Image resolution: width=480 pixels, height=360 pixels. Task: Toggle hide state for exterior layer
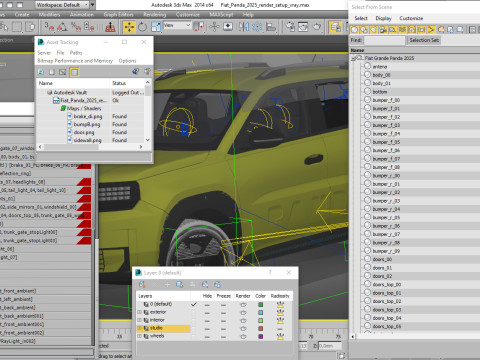click(207, 312)
